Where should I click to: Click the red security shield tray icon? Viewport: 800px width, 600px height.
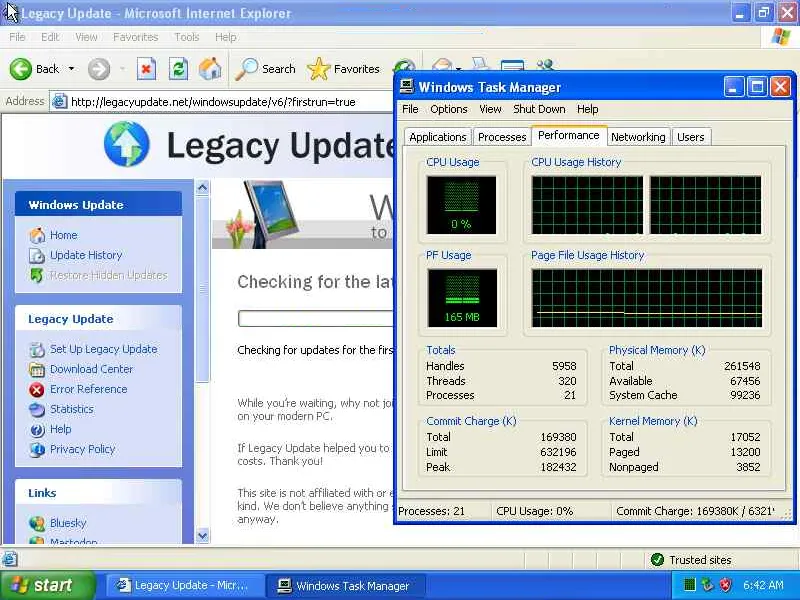coord(725,585)
